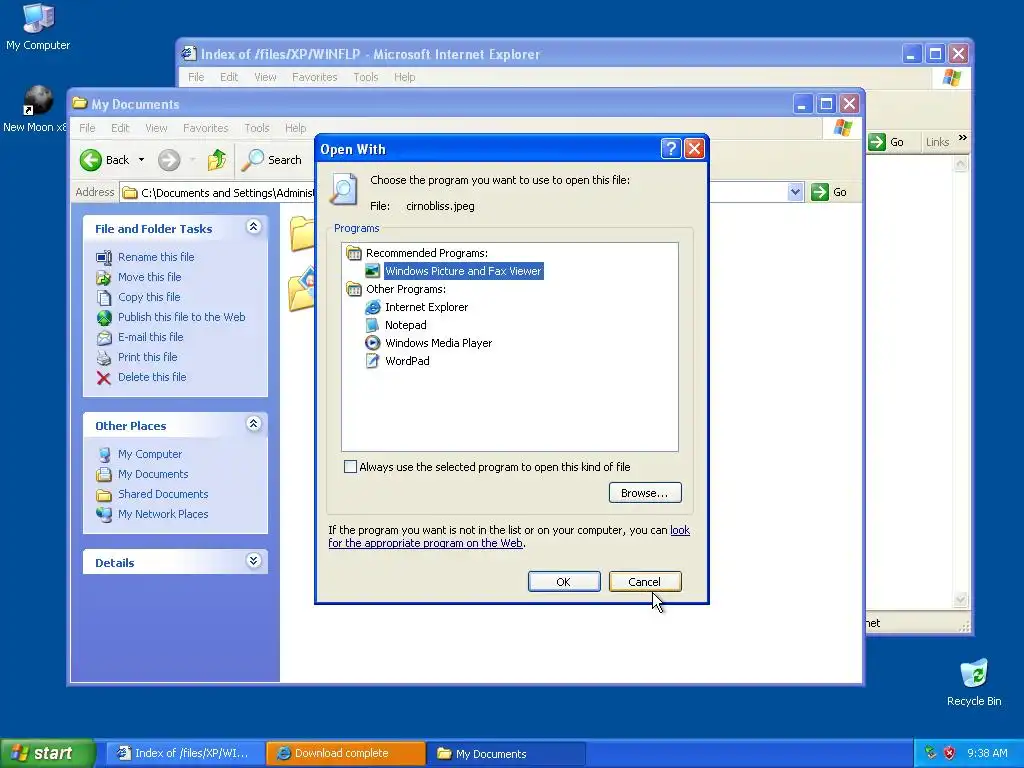
Task: Open Help menu in My Documents window
Action: point(295,128)
